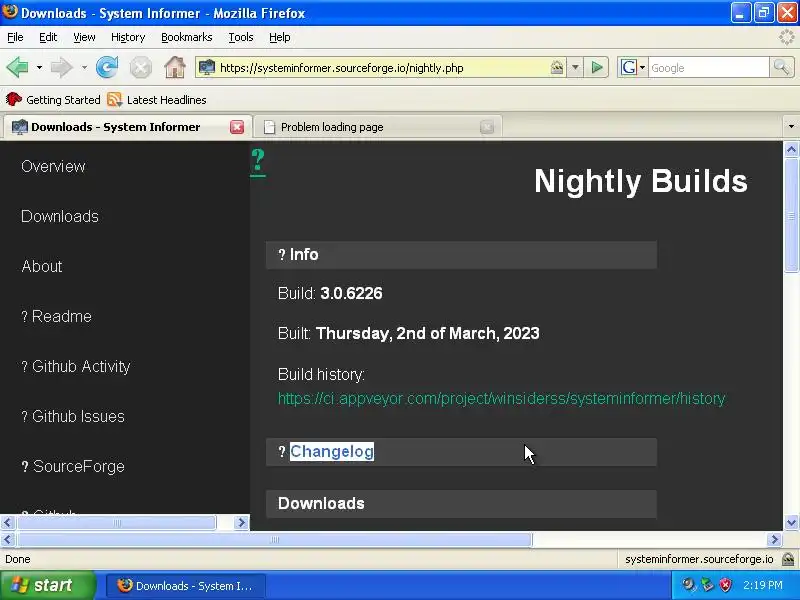Image resolution: width=800 pixels, height=600 pixels.
Task: Click the red shield security tray icon
Action: [725, 585]
